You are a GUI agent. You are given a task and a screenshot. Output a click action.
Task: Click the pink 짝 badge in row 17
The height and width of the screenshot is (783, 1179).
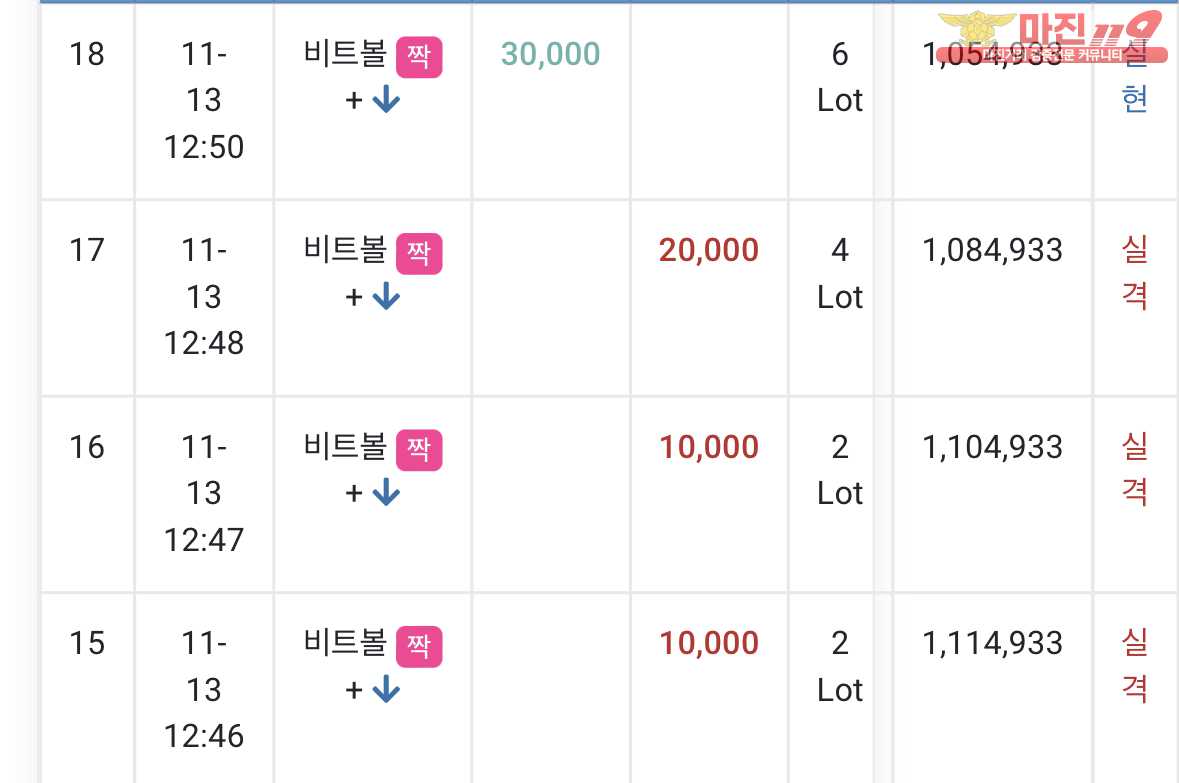click(x=419, y=253)
